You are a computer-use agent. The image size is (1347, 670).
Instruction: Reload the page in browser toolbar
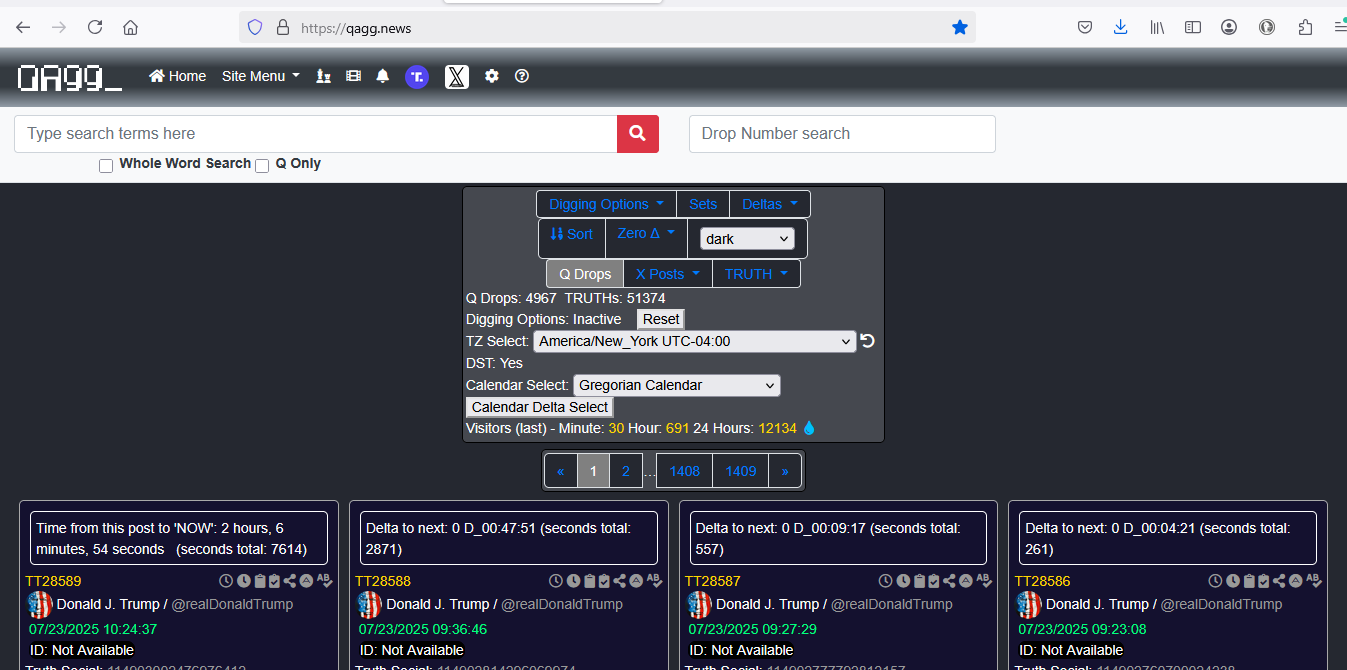point(95,28)
